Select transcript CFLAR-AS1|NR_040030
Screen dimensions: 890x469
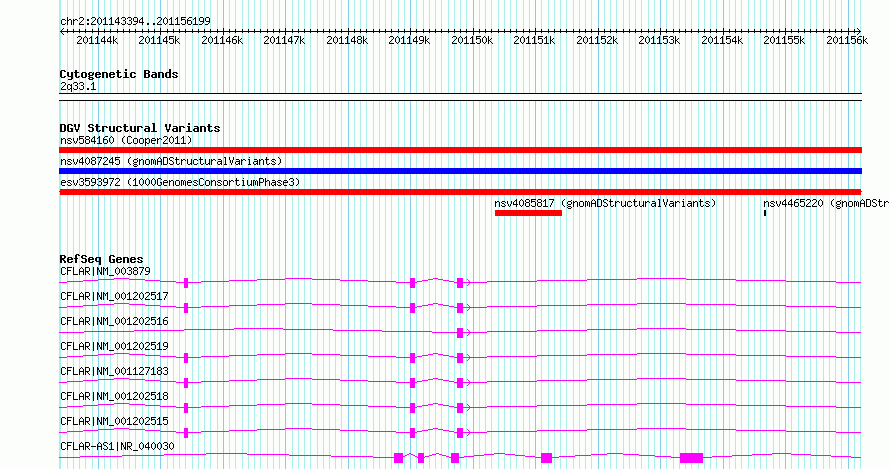117,446
